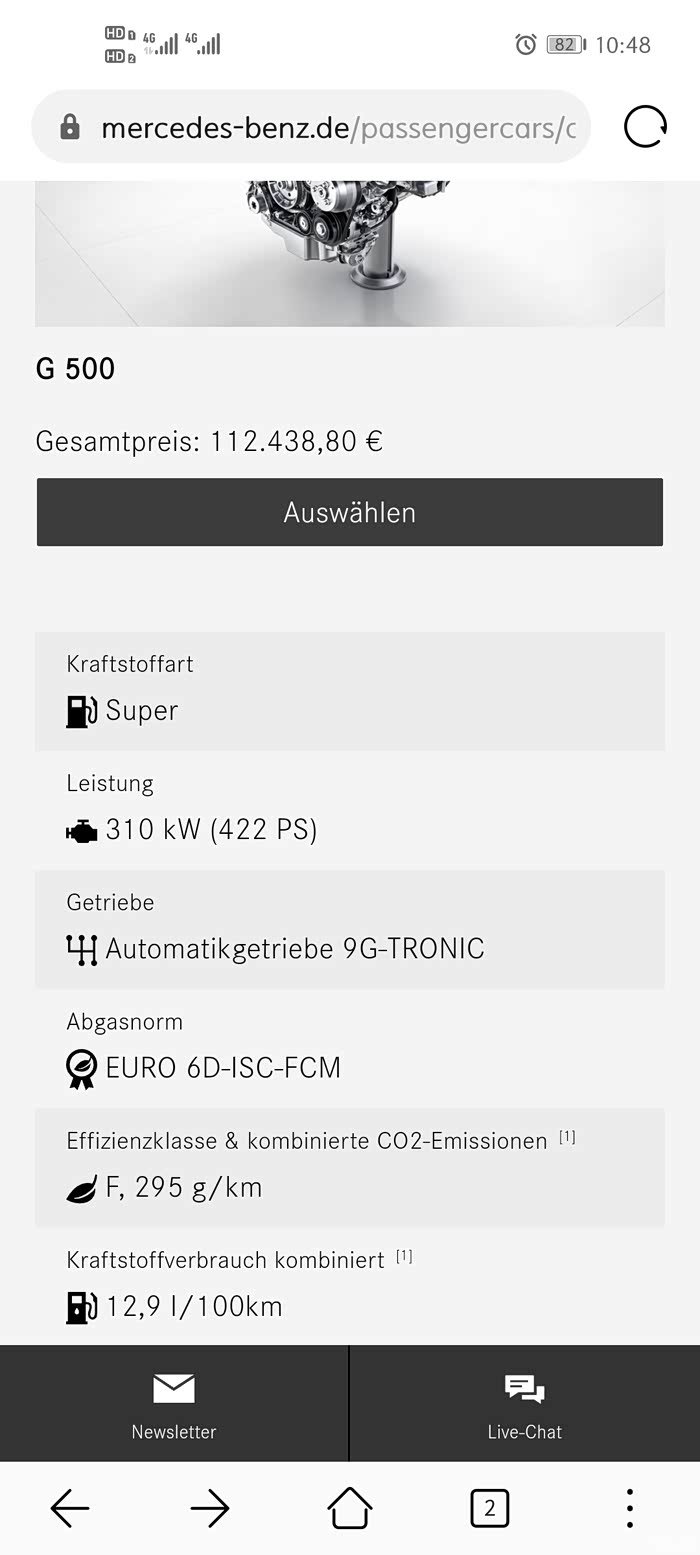Open footnote [1] next to Kraftstoffverbrauch kombiniert
700x1555 pixels.
(404, 1256)
